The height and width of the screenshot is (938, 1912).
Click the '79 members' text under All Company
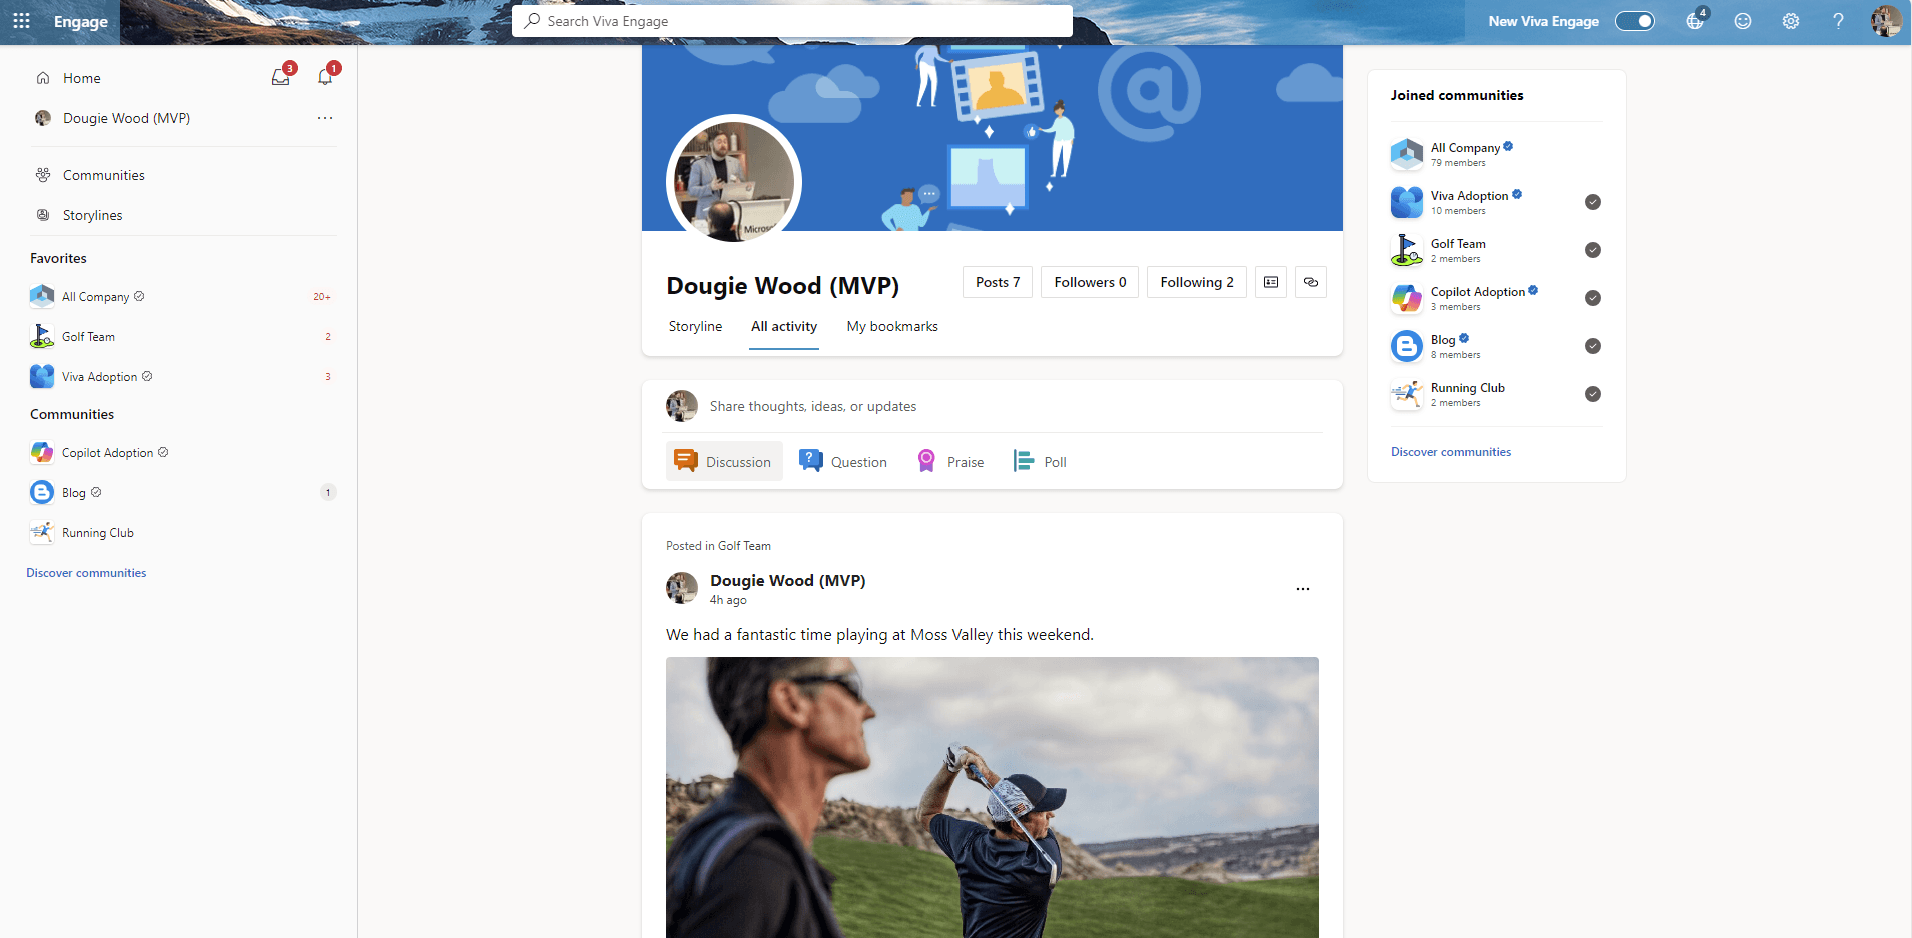(1458, 163)
